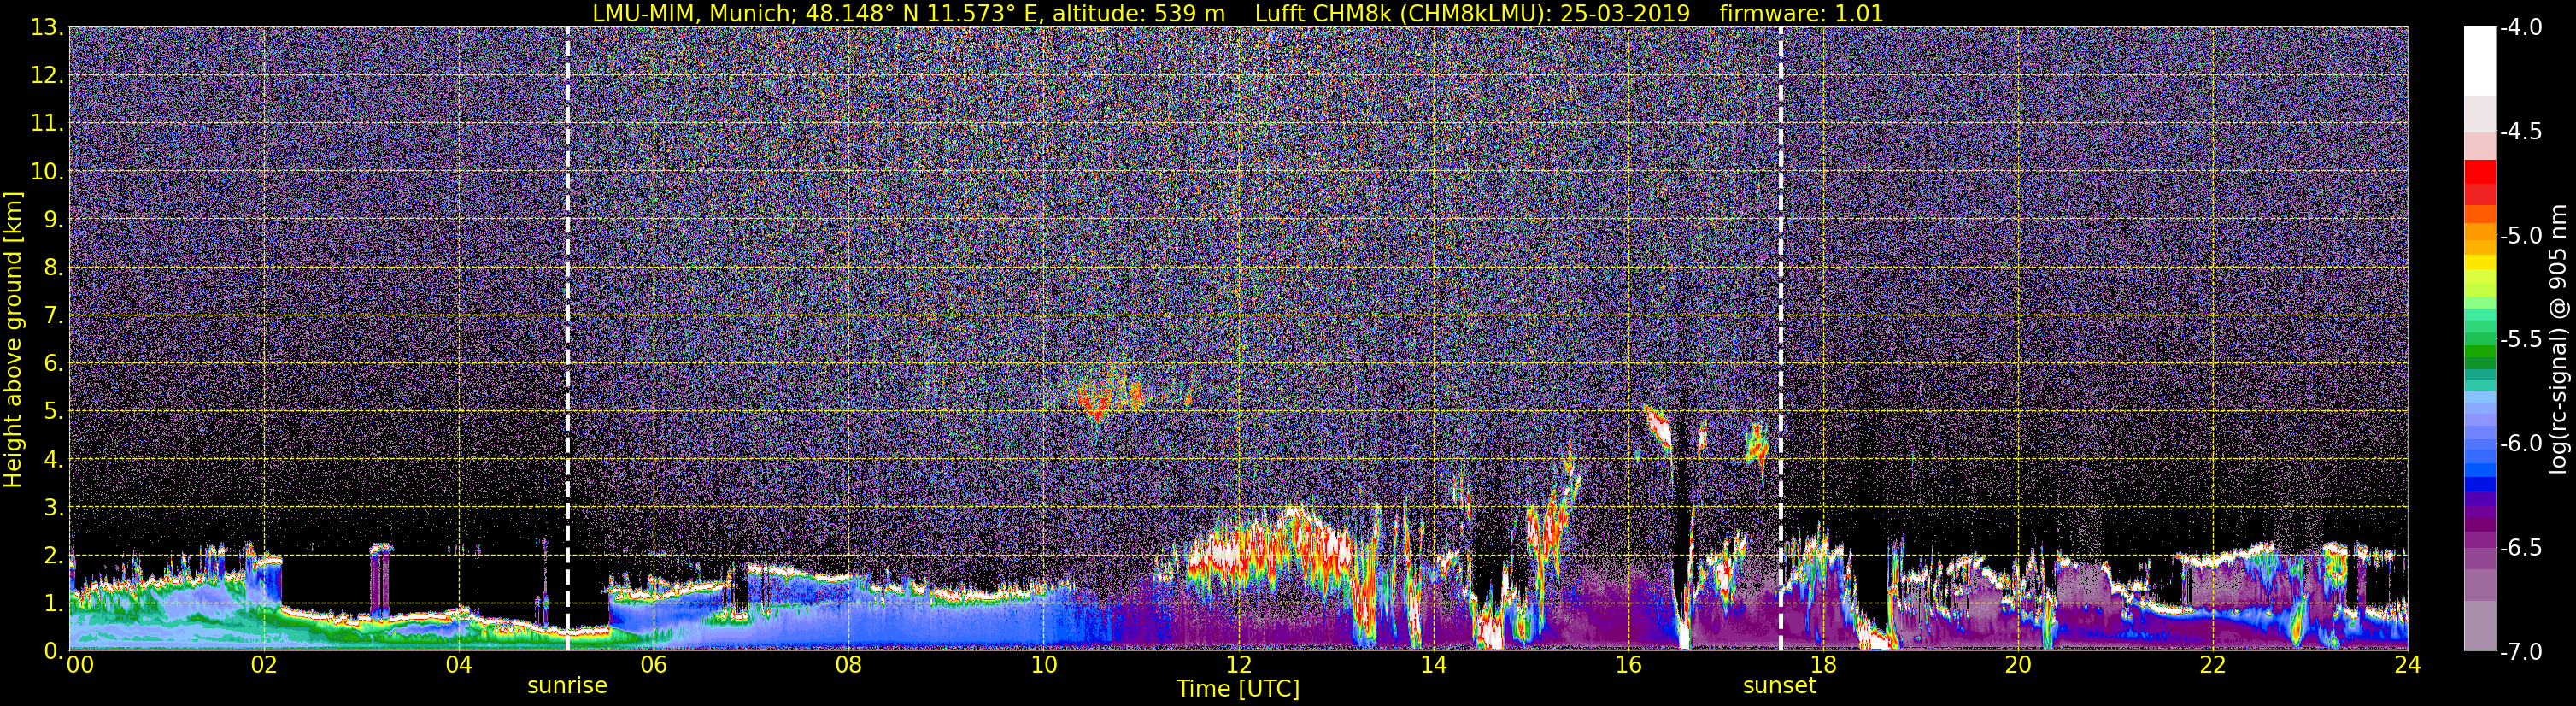Click time-axis tick label "24"

(2407, 664)
